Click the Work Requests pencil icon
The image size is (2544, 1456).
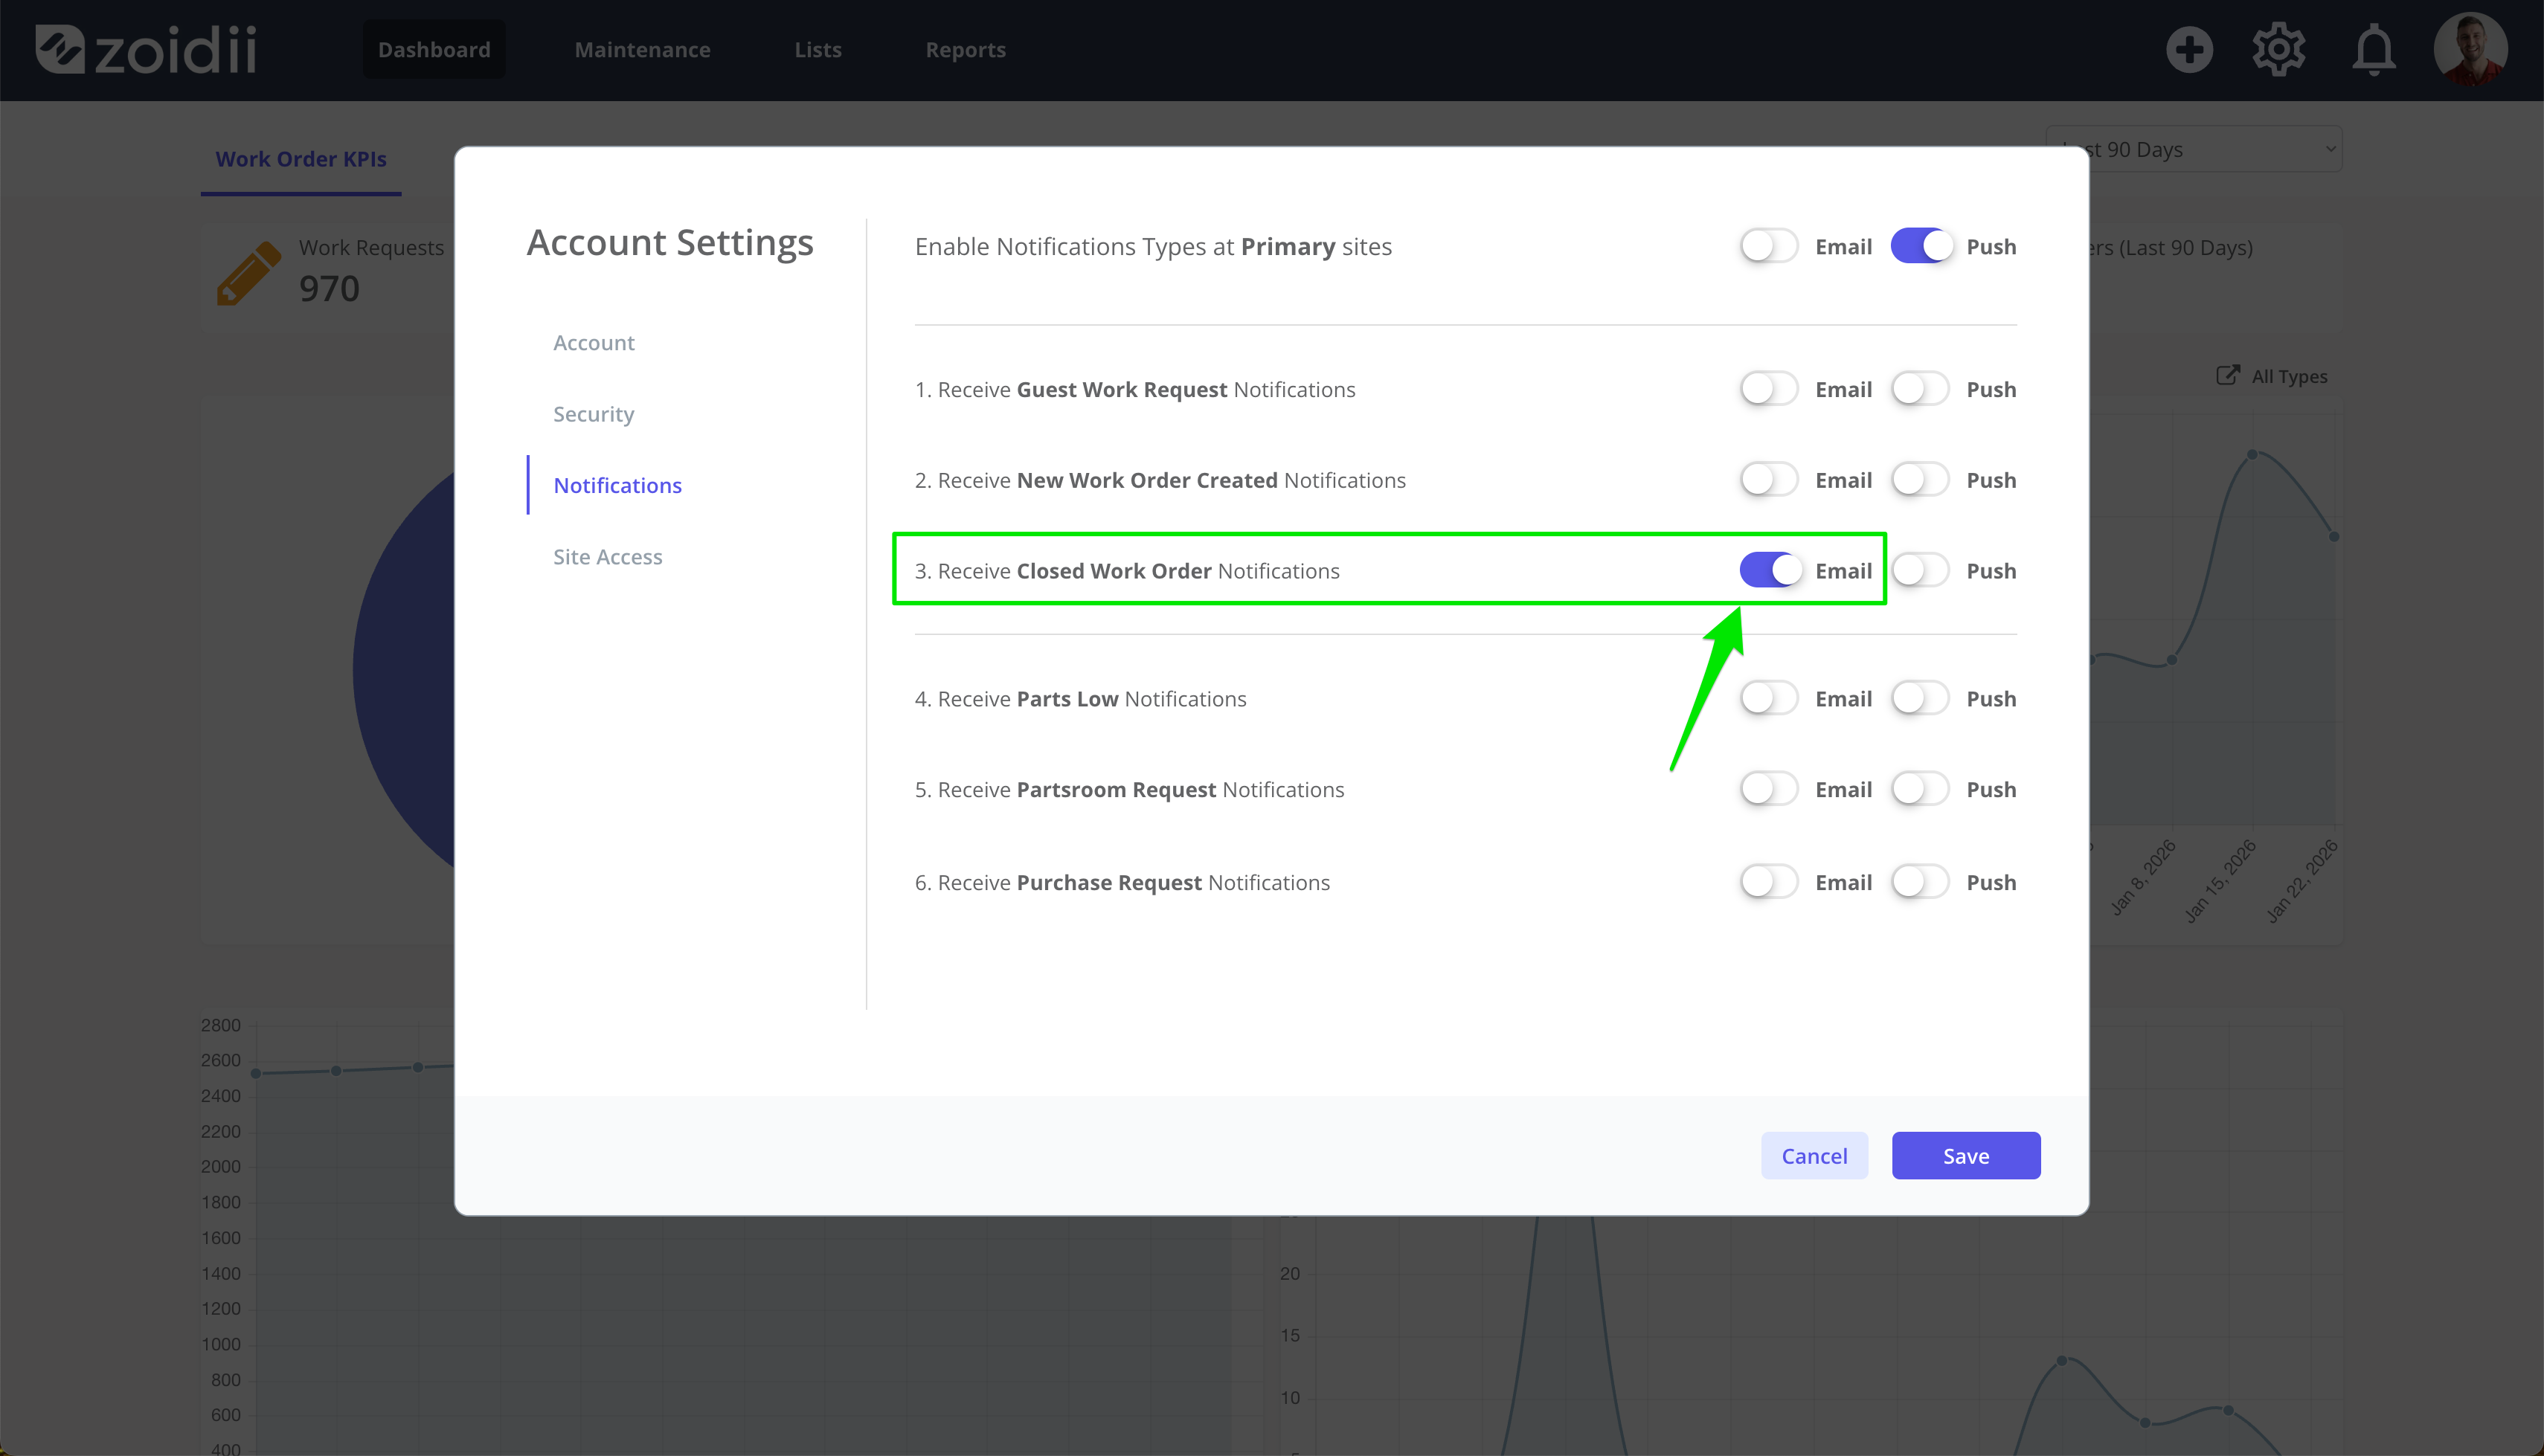(248, 272)
